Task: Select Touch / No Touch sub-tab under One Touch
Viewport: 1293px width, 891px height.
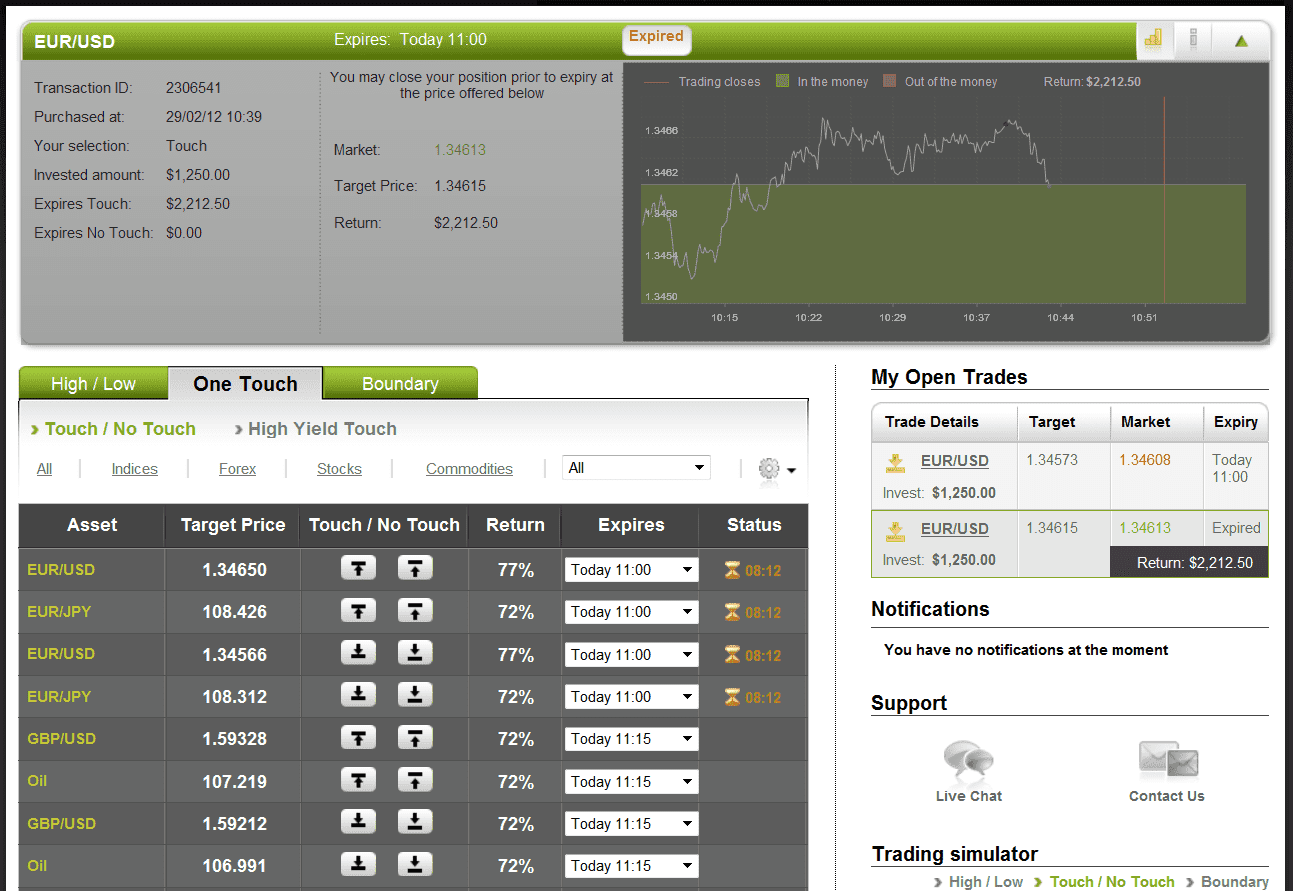Action: 120,429
